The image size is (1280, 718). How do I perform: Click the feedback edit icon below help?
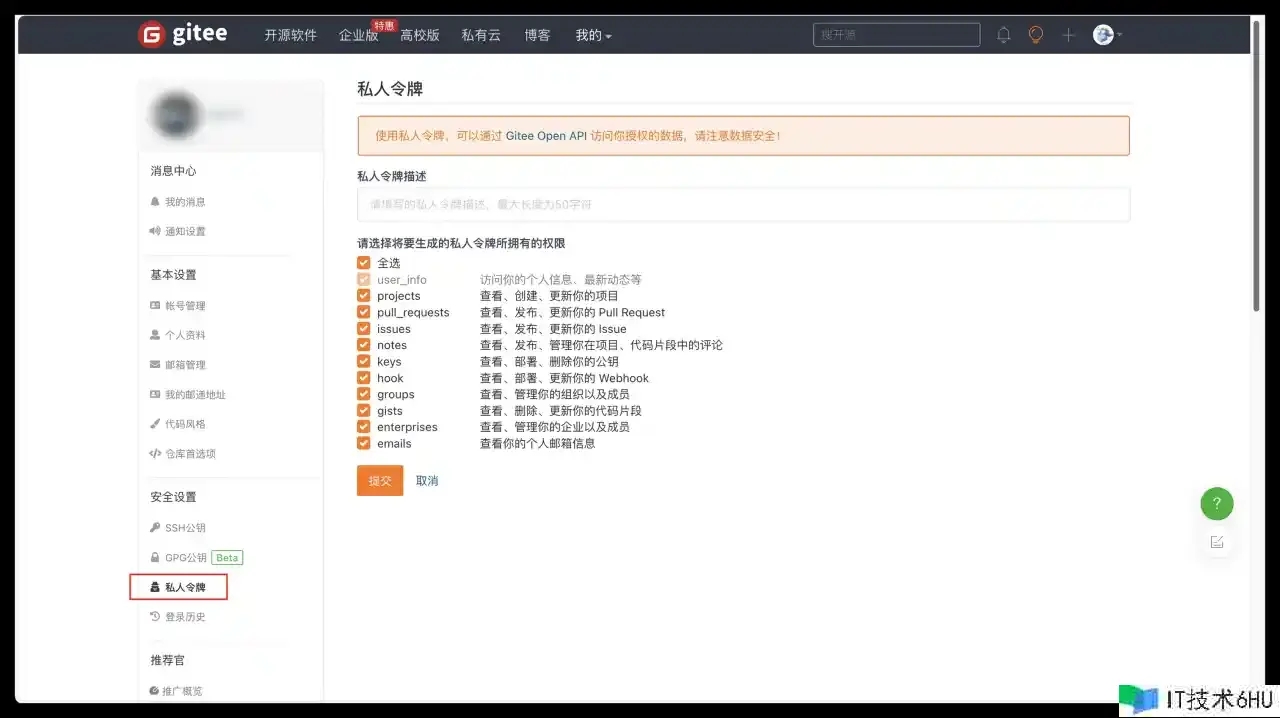pyautogui.click(x=1217, y=542)
